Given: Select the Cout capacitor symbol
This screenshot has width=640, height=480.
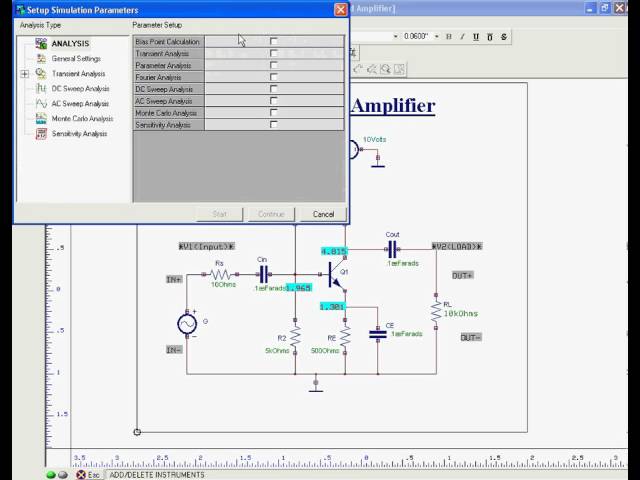Looking at the screenshot, I should (x=392, y=249).
